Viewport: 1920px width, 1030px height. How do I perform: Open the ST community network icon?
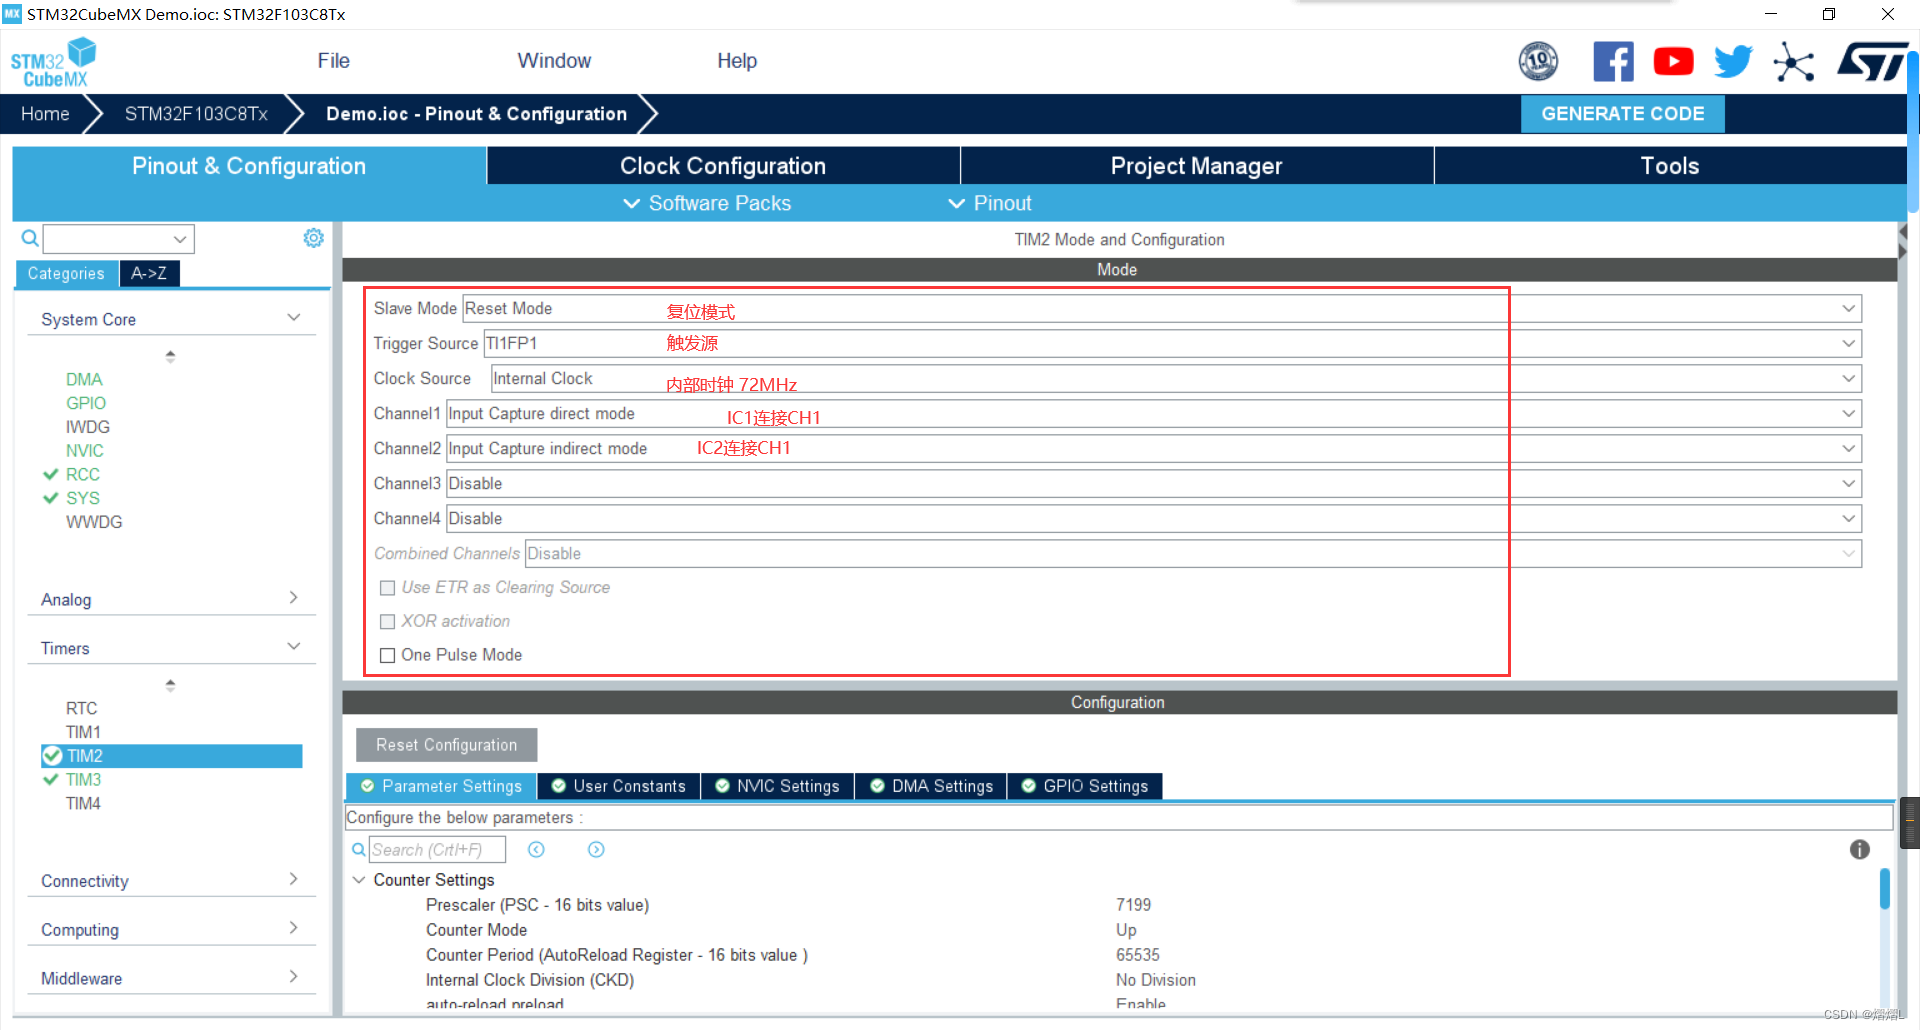click(x=1794, y=62)
